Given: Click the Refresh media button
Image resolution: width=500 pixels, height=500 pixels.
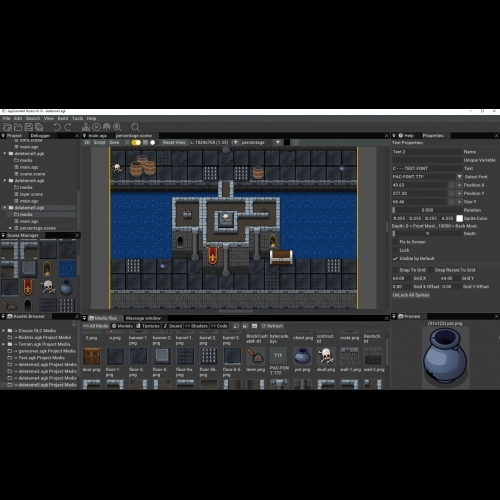Looking at the screenshot, I should (272, 326).
